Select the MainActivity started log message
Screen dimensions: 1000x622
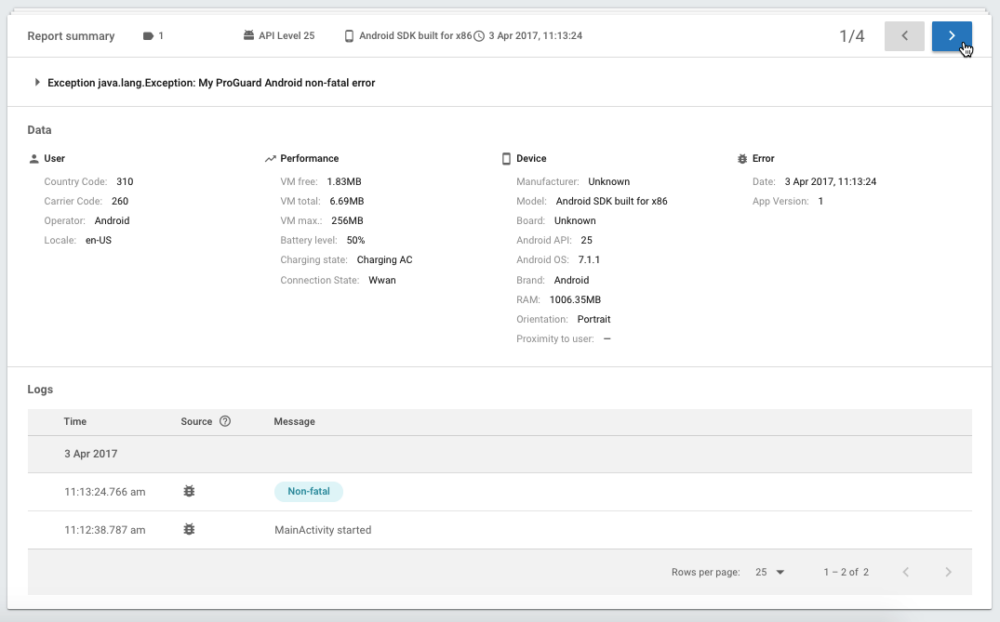(322, 530)
